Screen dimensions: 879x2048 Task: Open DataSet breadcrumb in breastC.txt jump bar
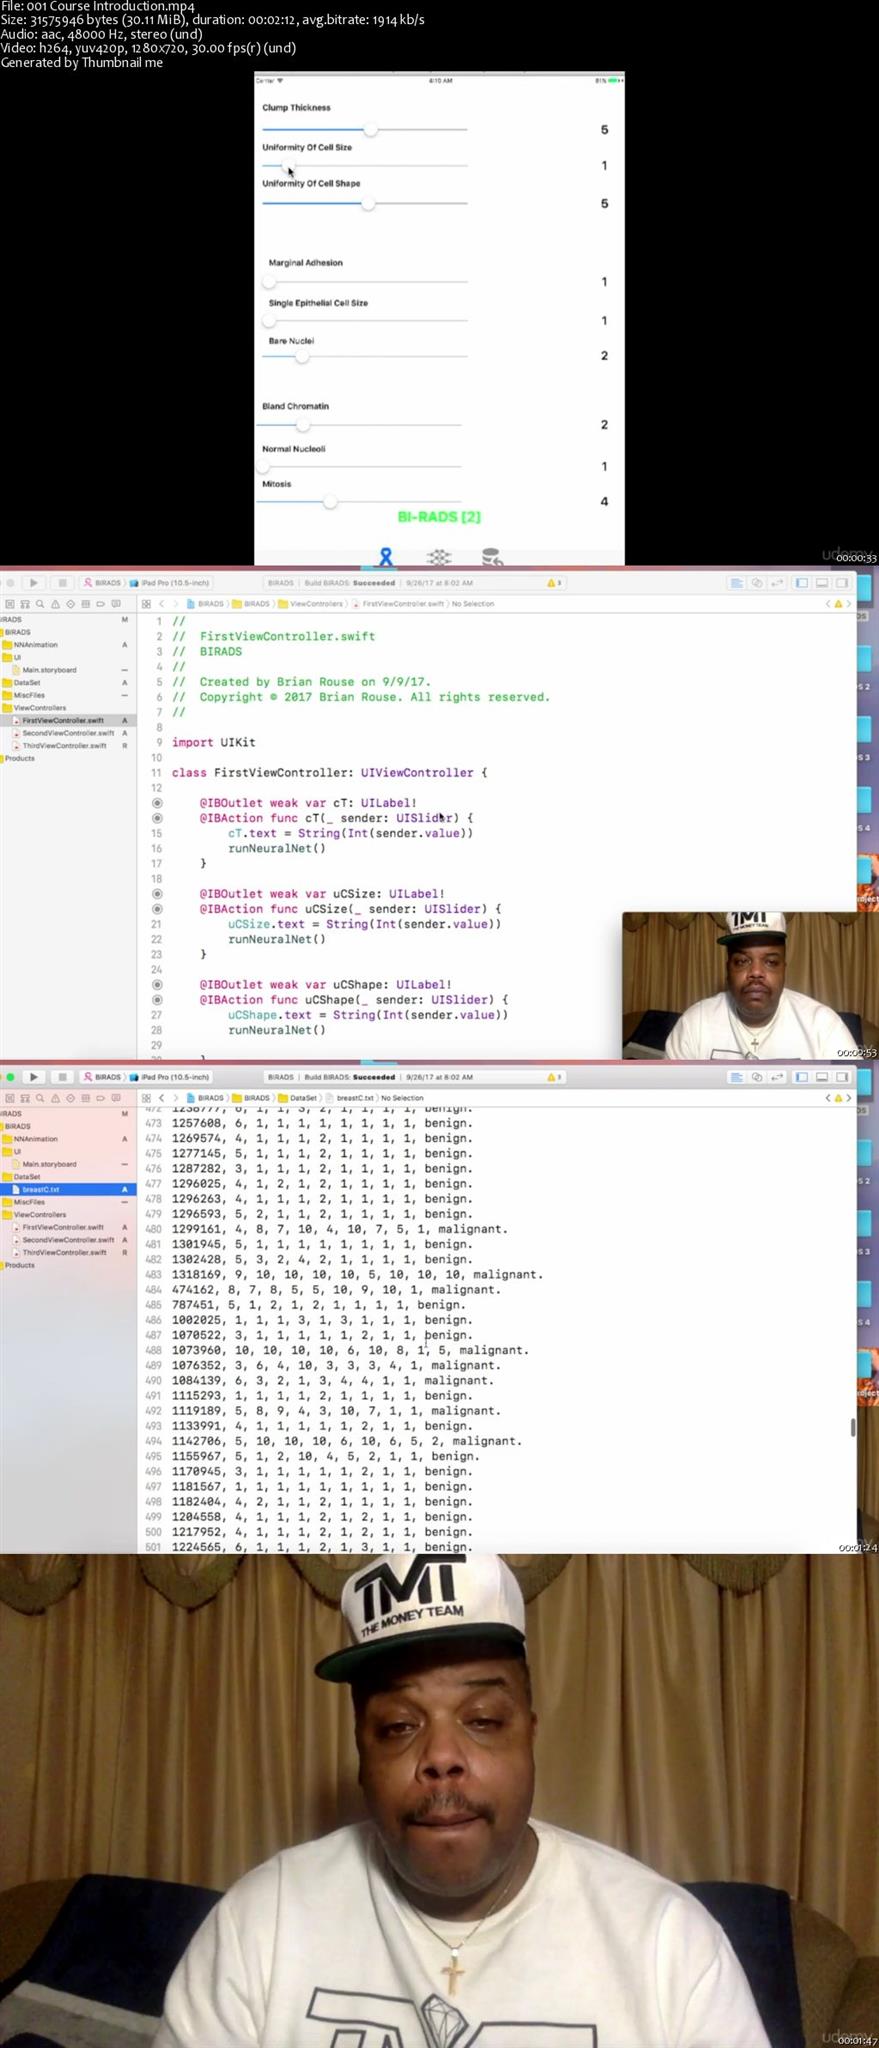click(x=298, y=1098)
